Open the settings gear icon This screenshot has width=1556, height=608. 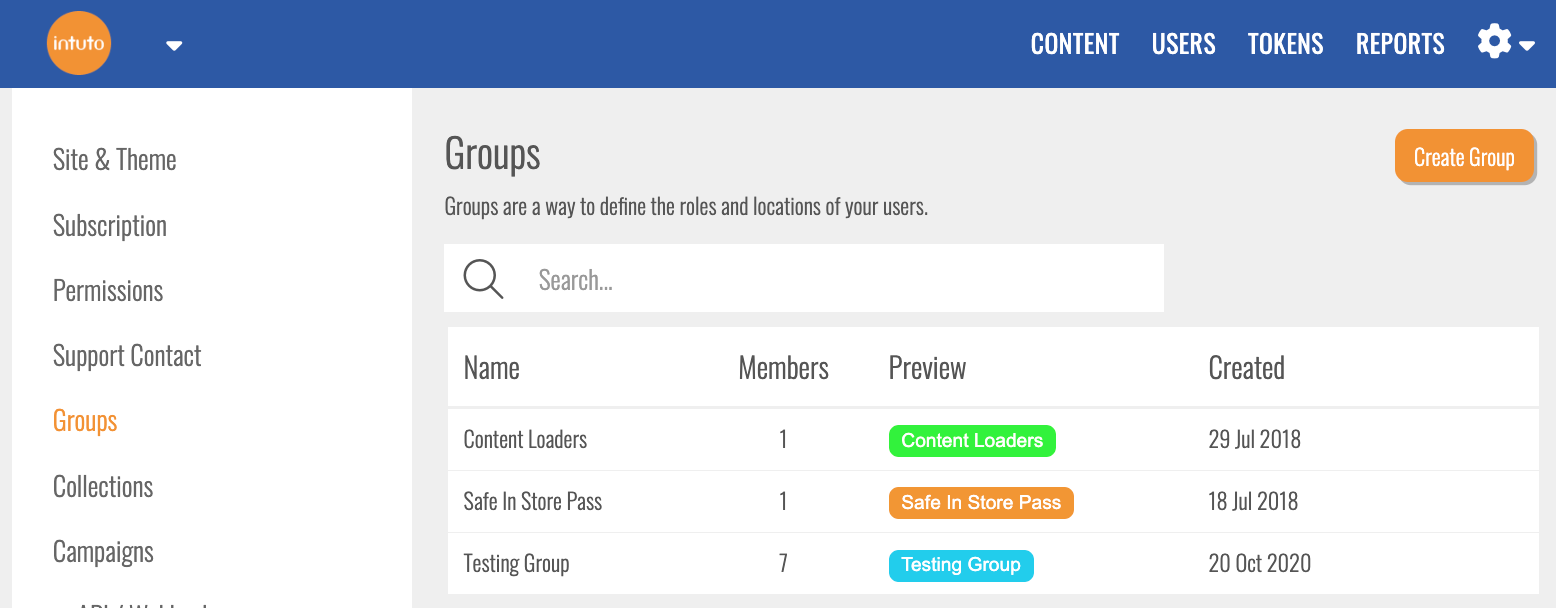1494,43
